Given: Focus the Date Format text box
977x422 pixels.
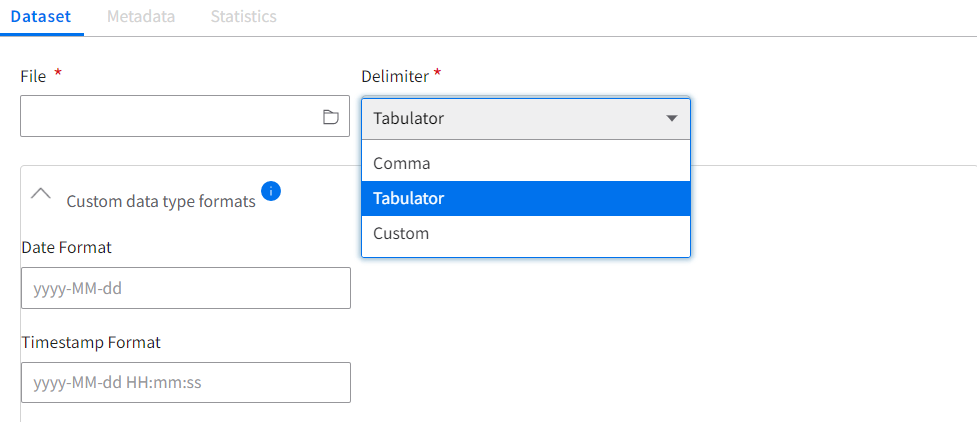Looking at the screenshot, I should [x=186, y=288].
